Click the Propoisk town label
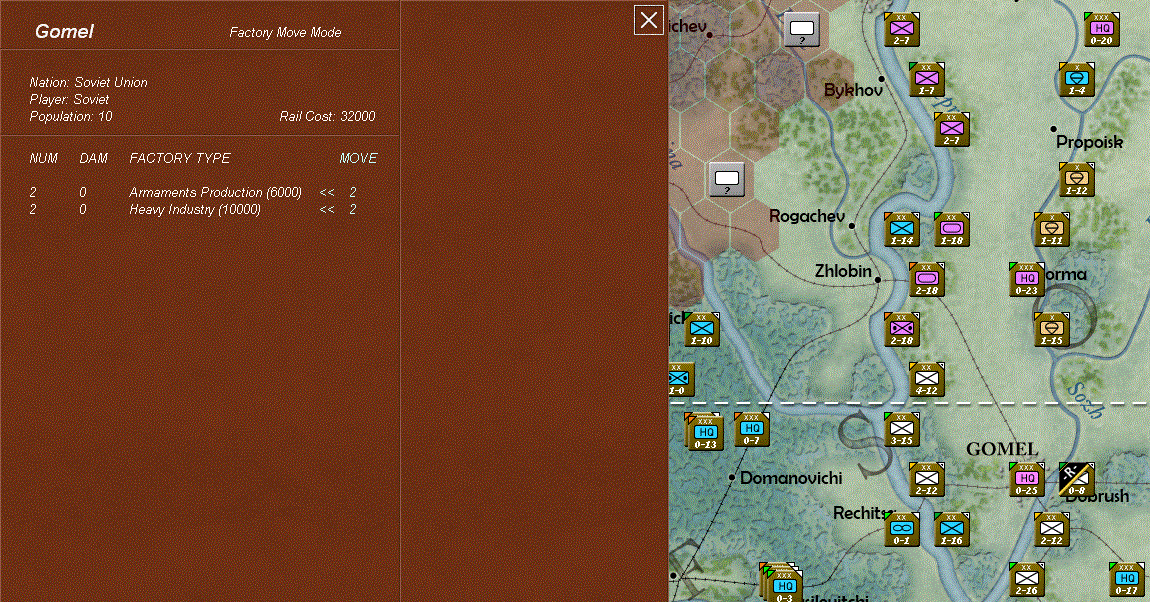 click(x=1089, y=142)
